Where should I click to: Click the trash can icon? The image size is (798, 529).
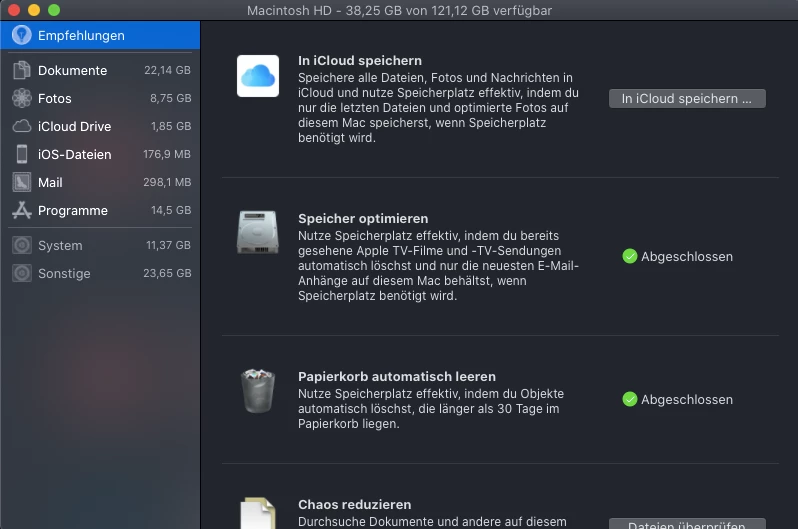[x=258, y=391]
